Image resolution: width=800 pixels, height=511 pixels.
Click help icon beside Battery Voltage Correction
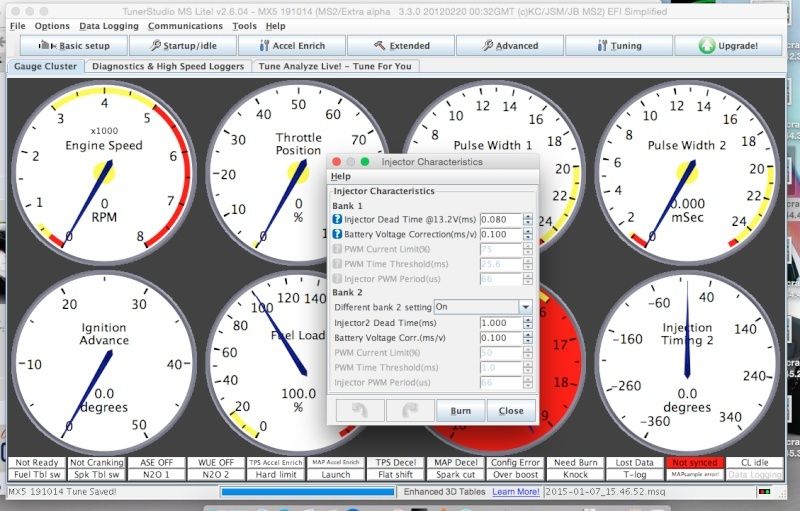pos(337,234)
